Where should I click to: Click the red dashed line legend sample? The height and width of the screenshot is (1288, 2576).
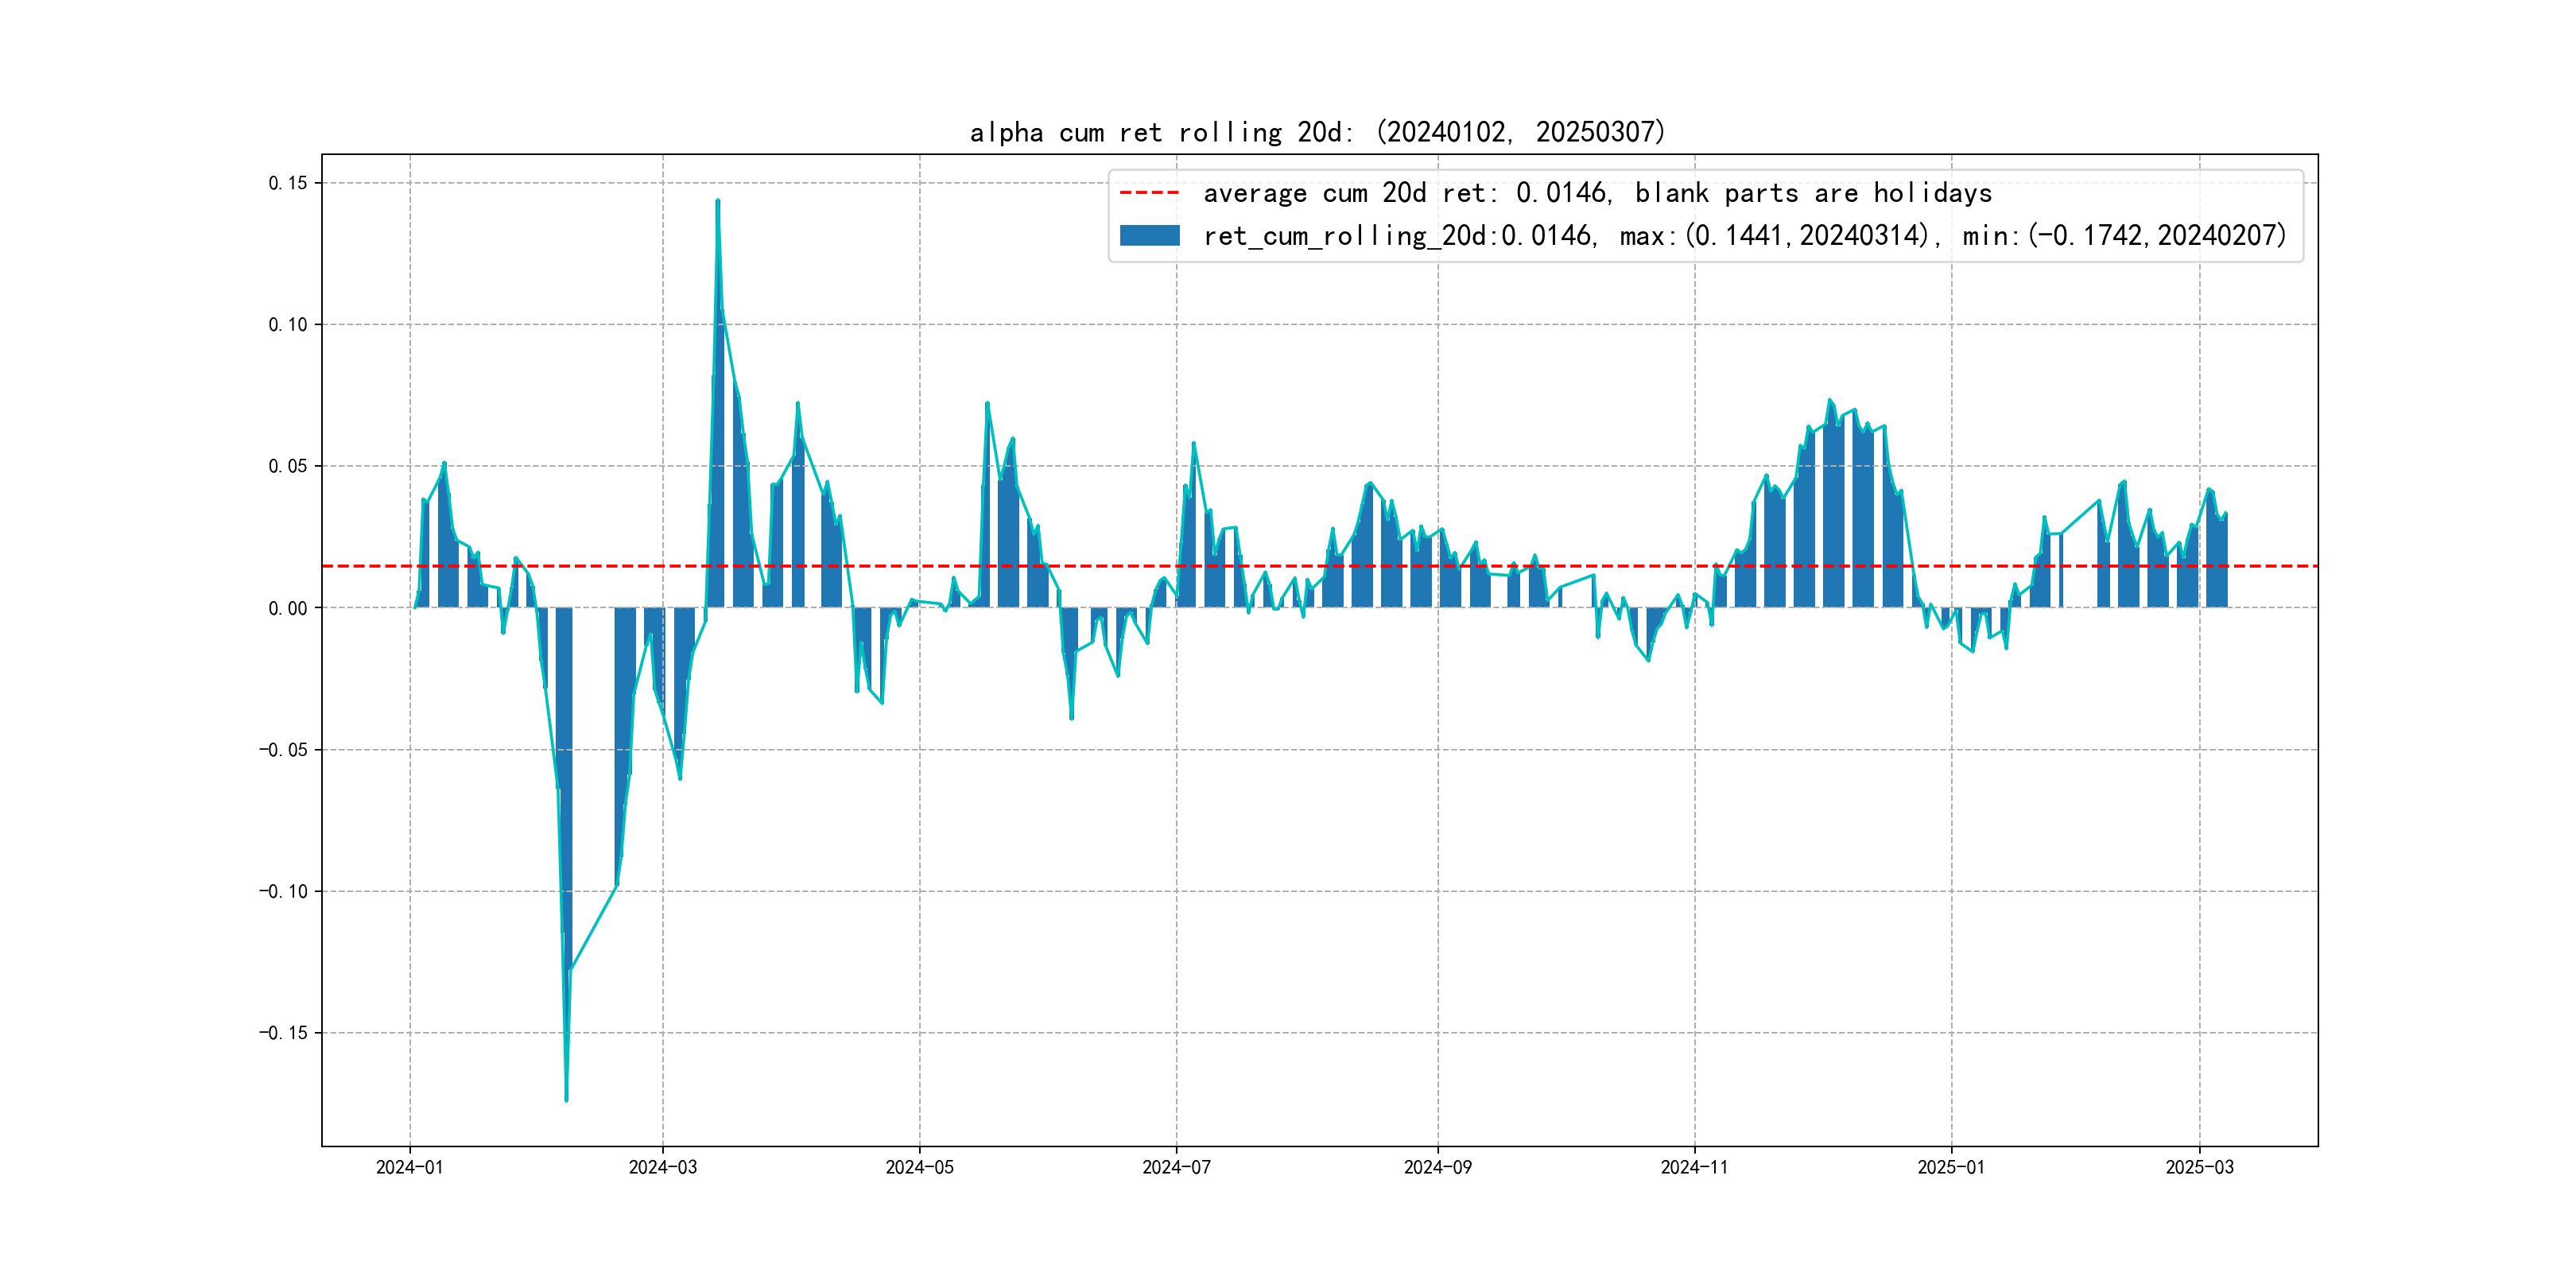(x=1149, y=192)
